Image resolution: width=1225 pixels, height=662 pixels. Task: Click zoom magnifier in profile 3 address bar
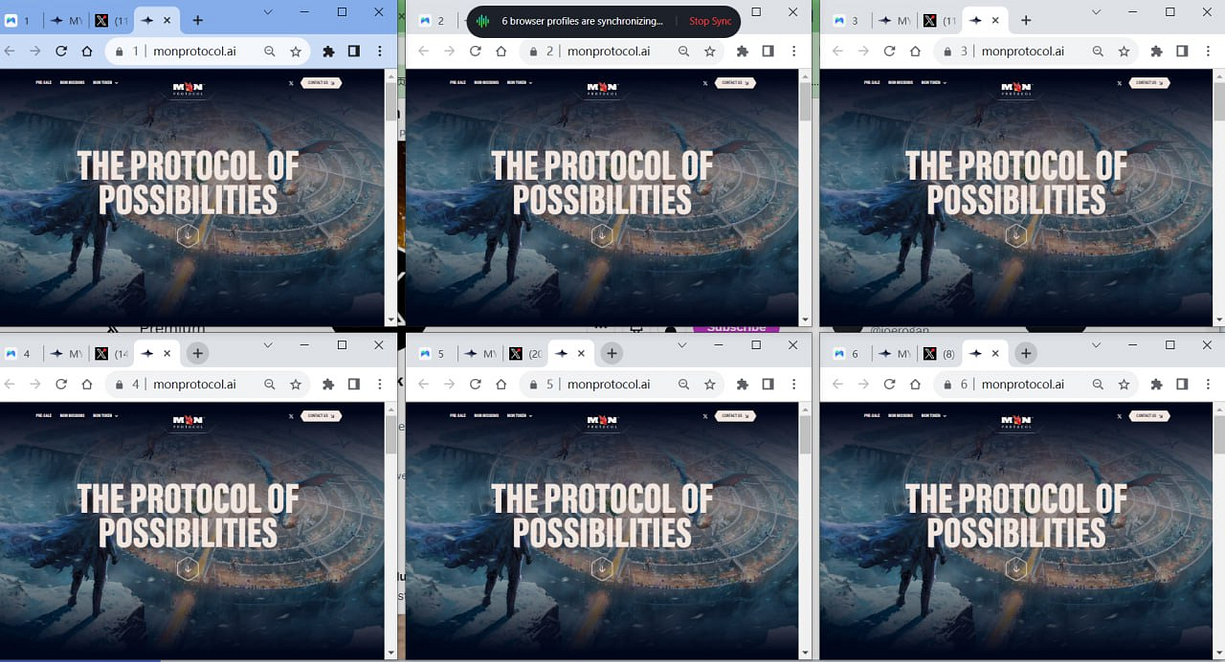pyautogui.click(x=1098, y=51)
